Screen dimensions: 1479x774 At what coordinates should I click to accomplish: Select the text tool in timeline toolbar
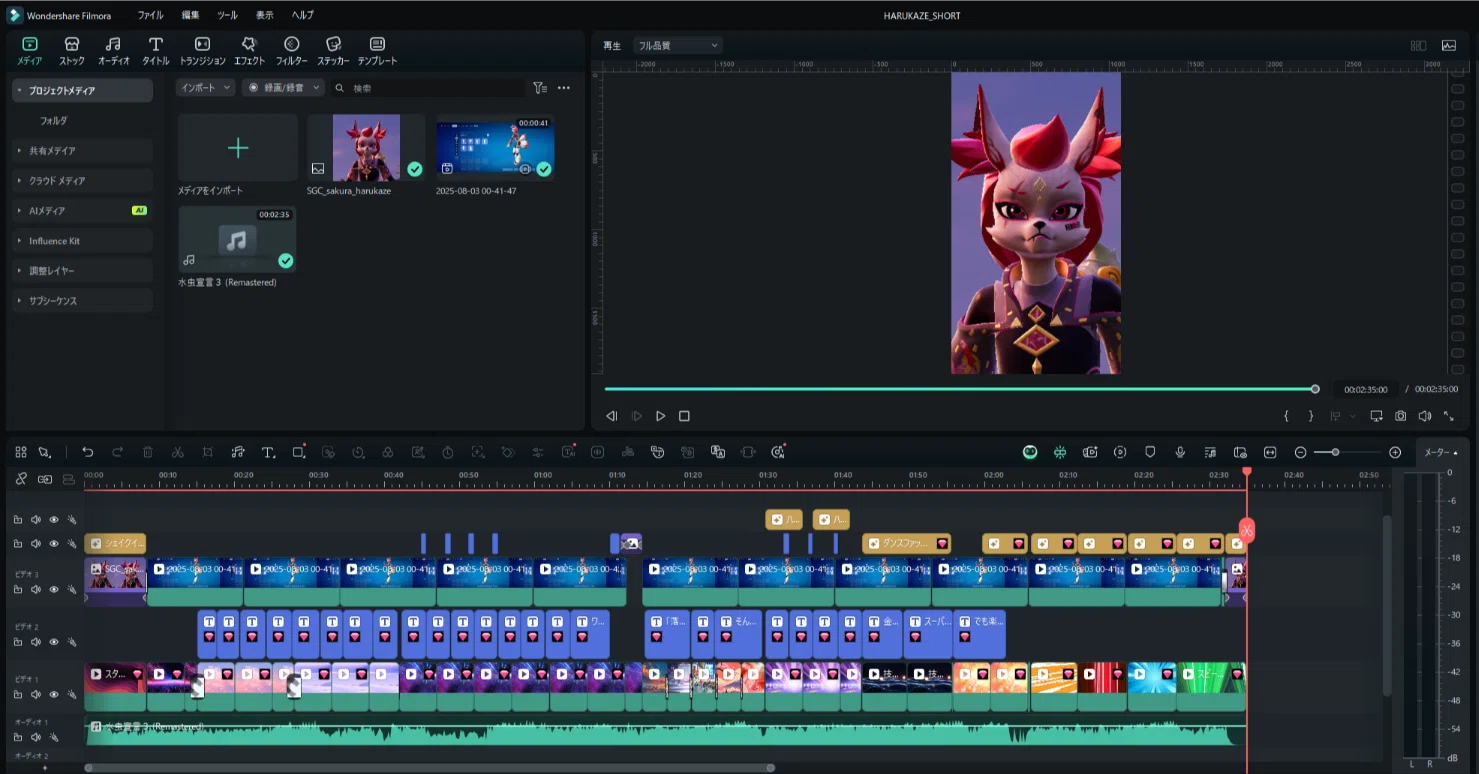click(268, 452)
